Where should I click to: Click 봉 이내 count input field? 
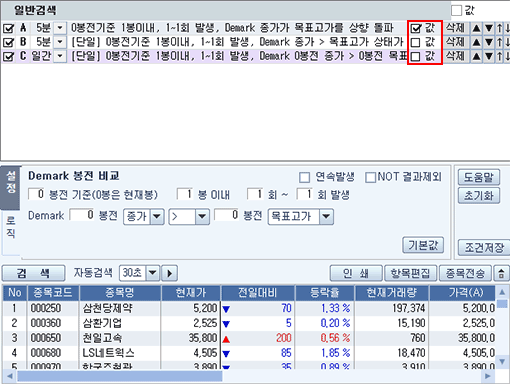click(185, 194)
